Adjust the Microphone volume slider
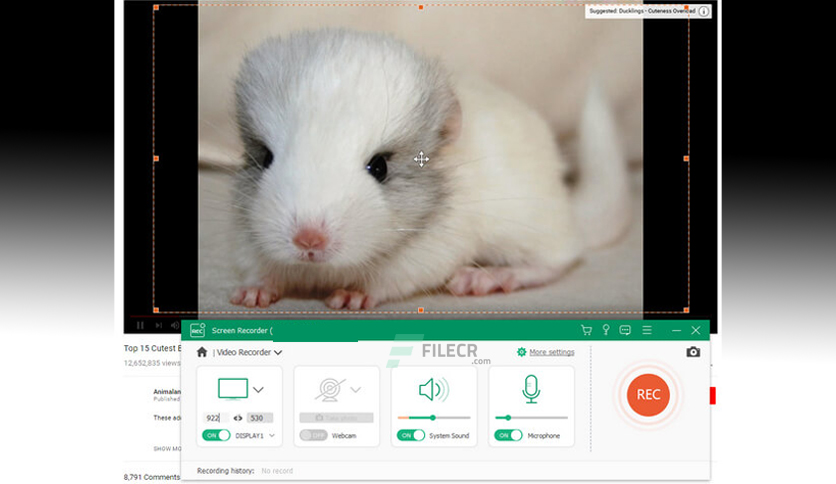The height and width of the screenshot is (484, 836). click(x=531, y=418)
